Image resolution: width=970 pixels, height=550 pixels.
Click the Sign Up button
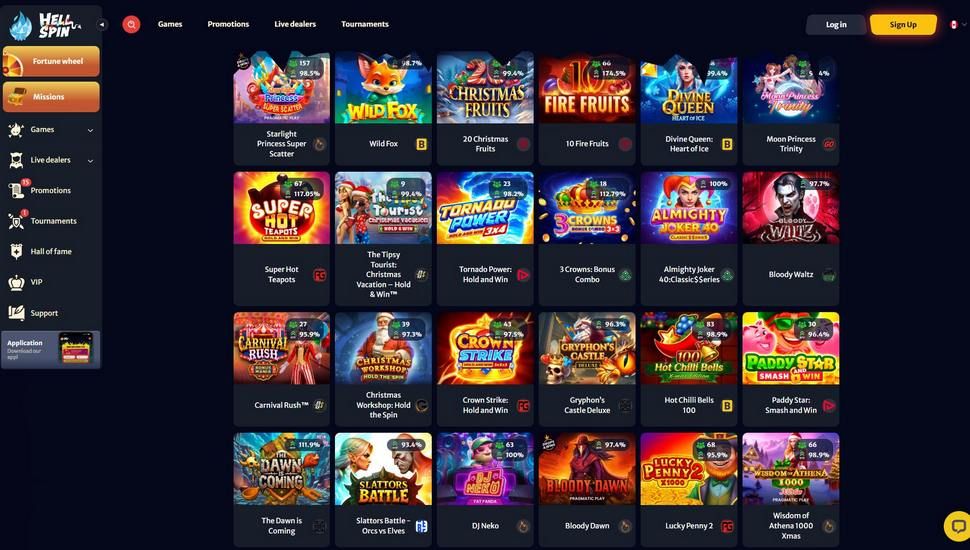[x=903, y=25]
